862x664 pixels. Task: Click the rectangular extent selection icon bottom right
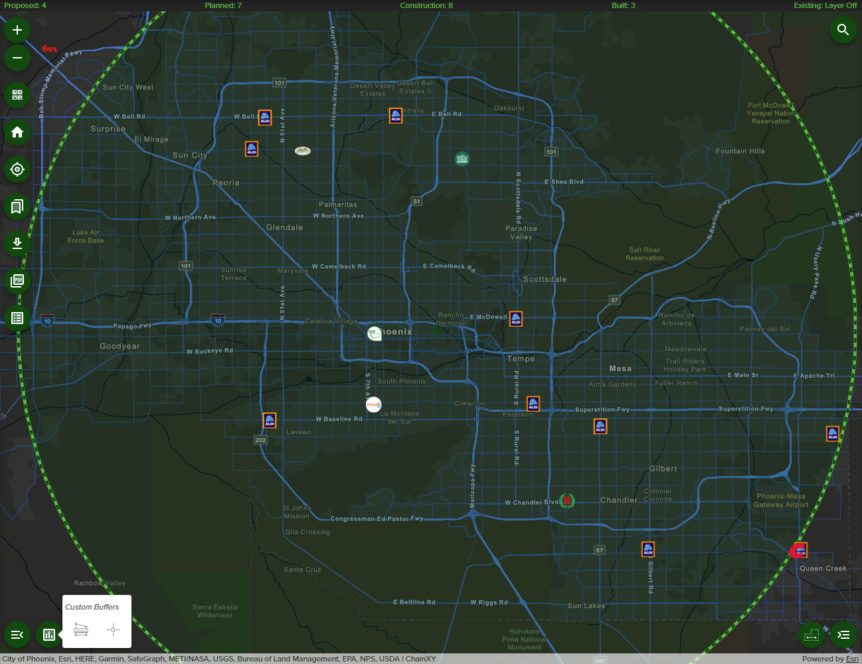click(811, 634)
